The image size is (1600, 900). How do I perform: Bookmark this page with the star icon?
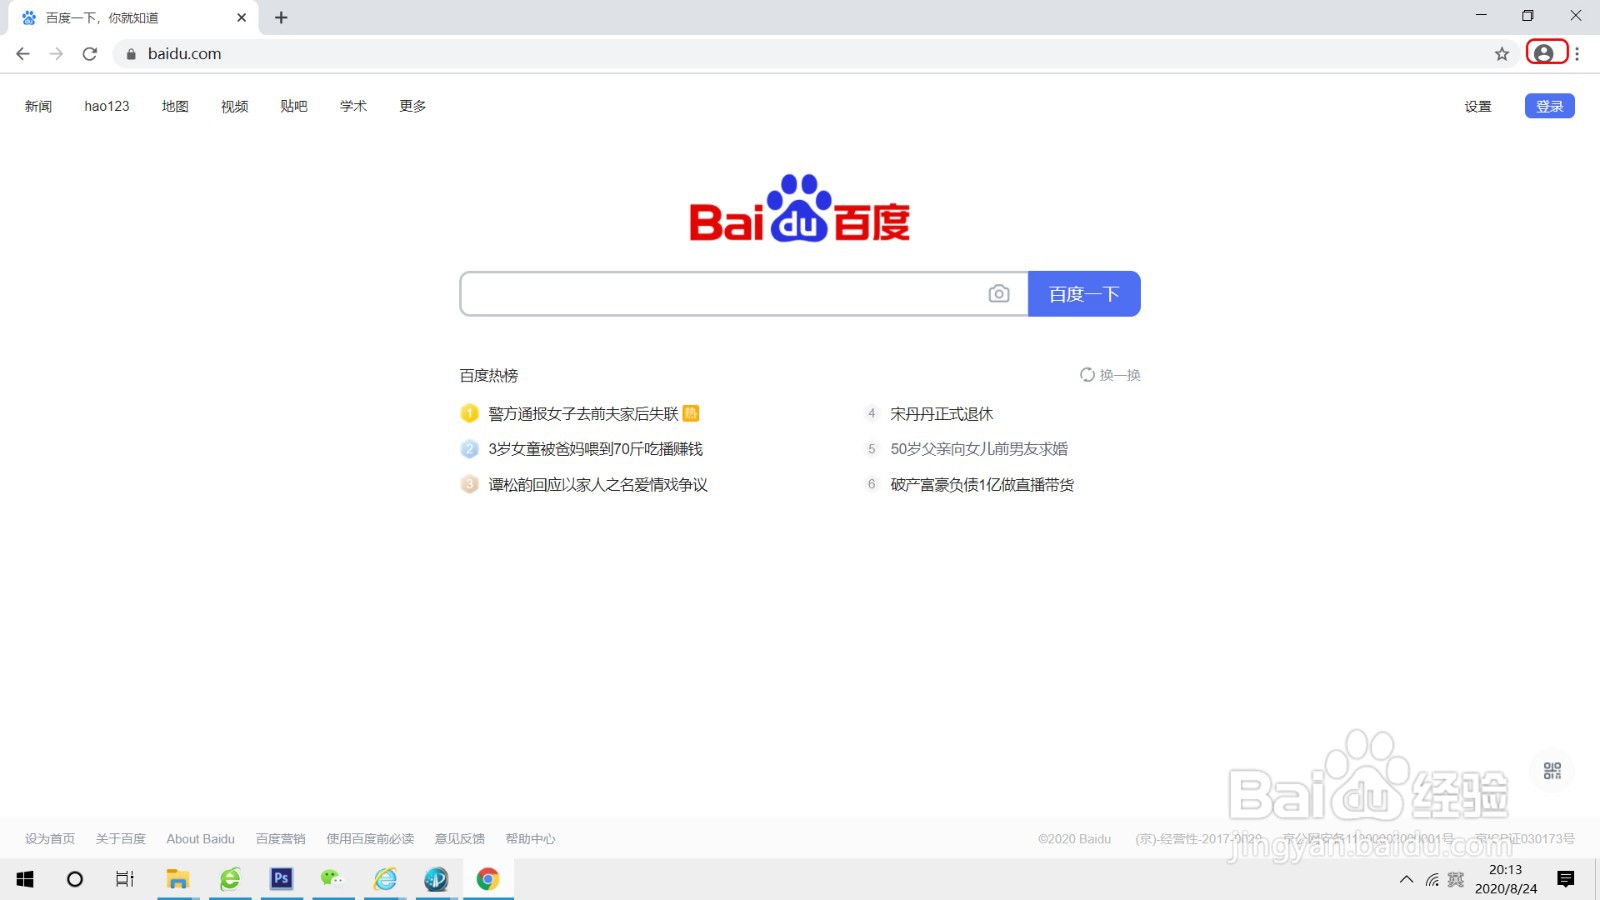[x=1500, y=54]
